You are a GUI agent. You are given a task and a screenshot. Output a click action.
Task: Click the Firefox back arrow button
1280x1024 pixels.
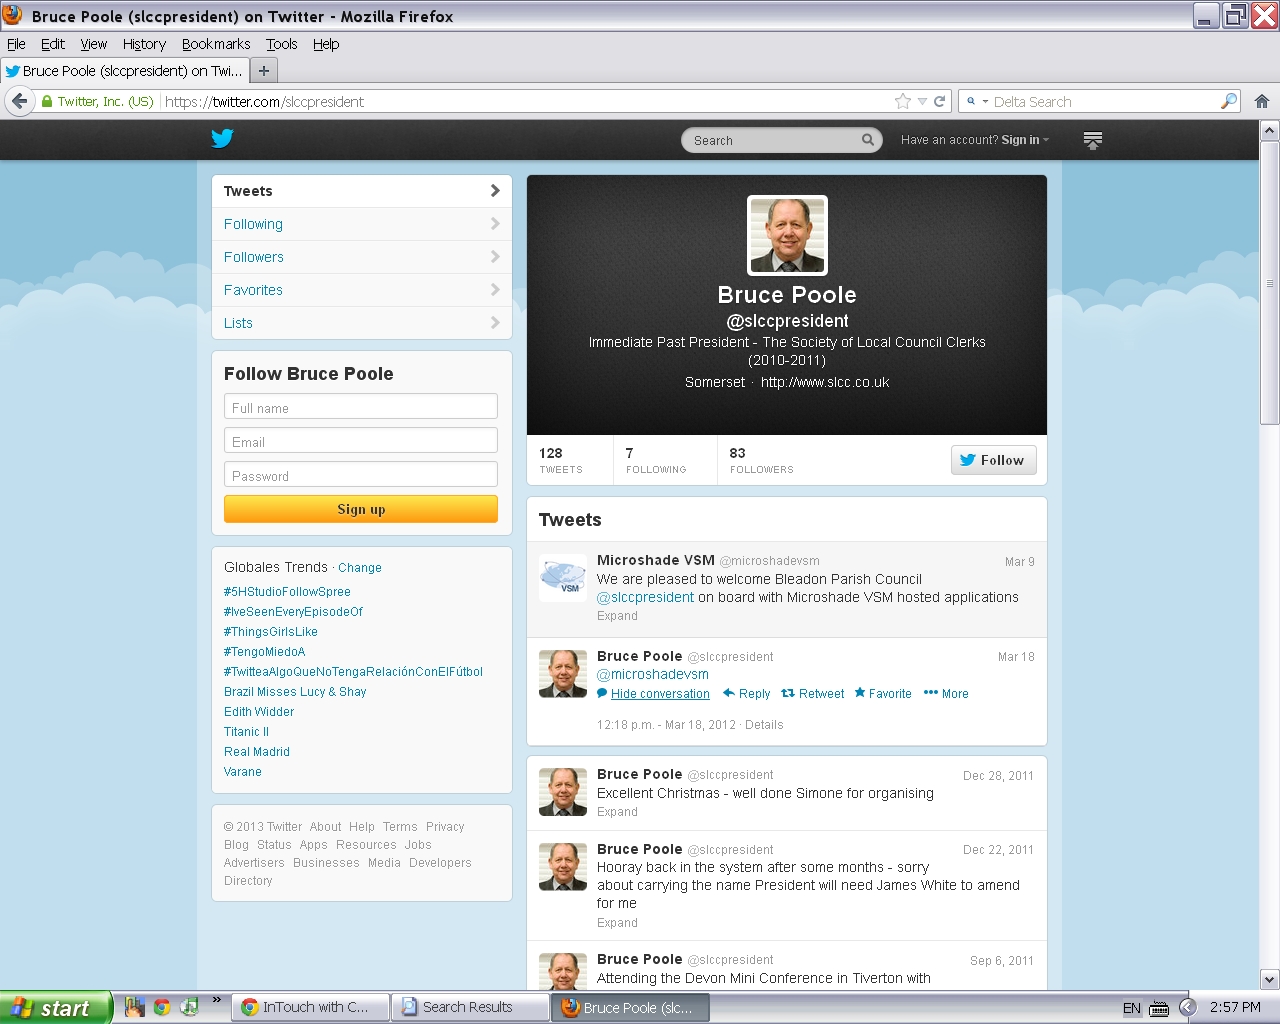coord(20,101)
